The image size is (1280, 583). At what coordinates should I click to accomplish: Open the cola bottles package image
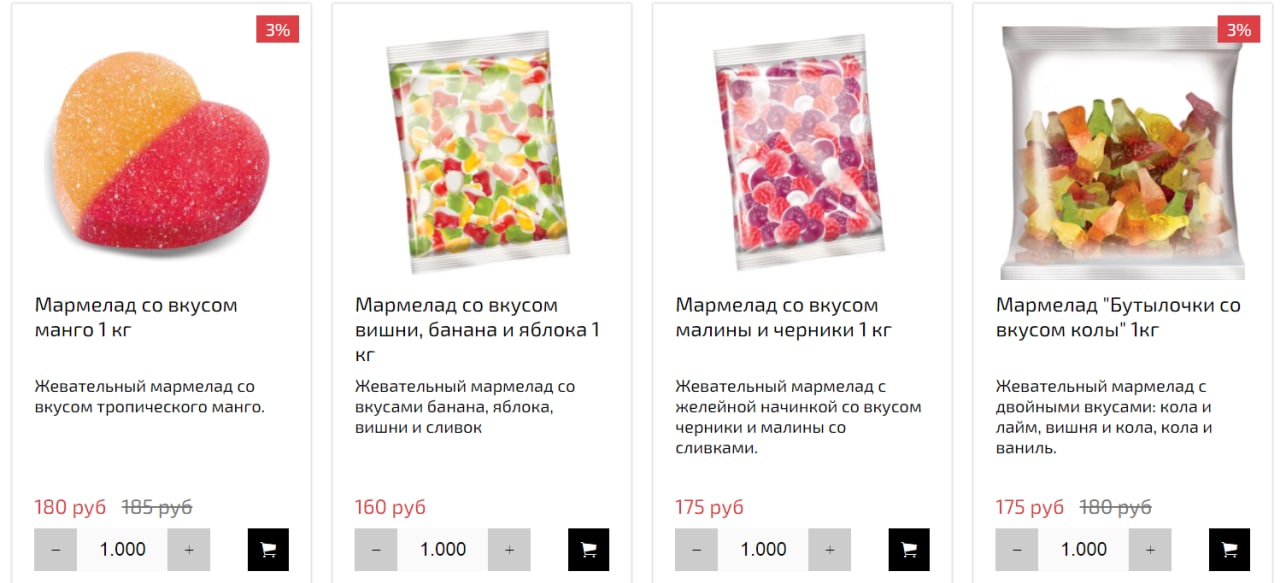(1123, 152)
